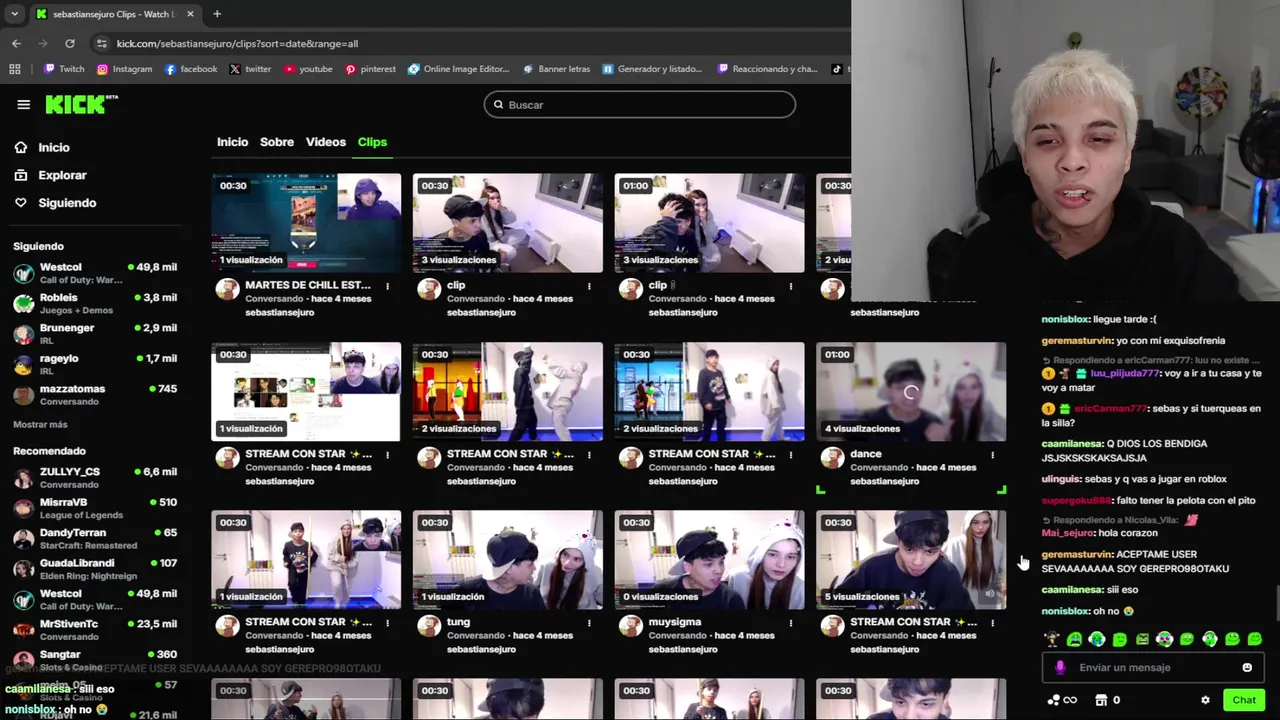Play the dance clip thumbnail
1280x720 pixels.
911,392
